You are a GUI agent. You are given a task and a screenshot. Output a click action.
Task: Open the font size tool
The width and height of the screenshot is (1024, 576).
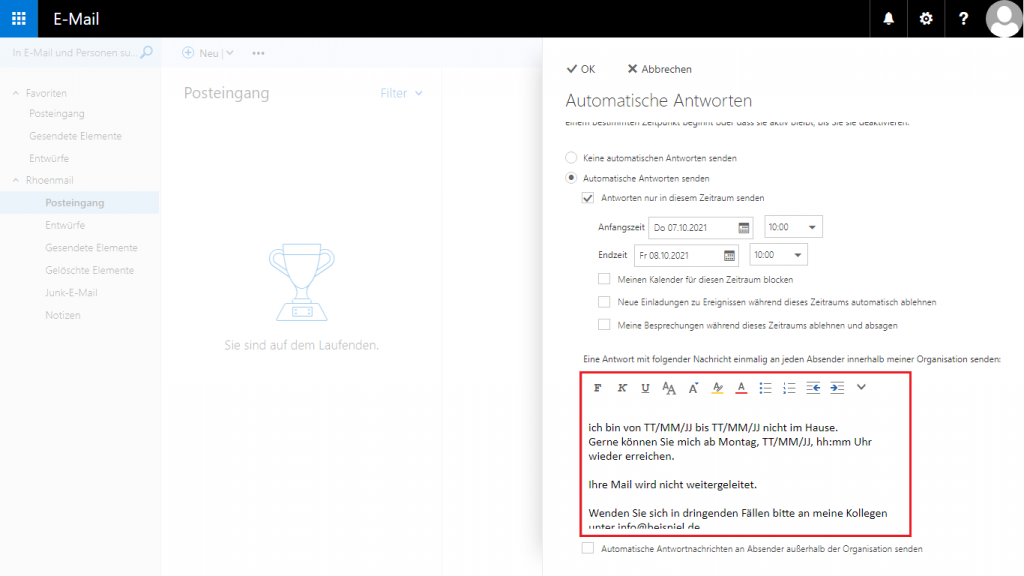[669, 388]
